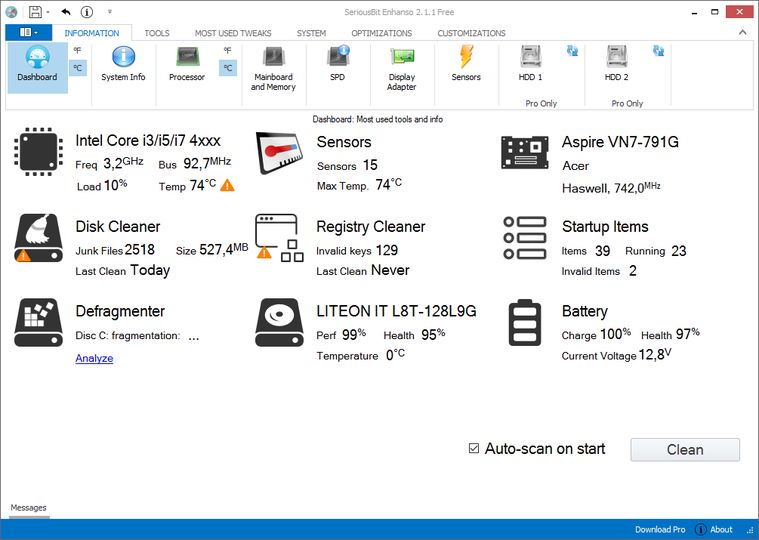Screen dimensions: 759x540
Task: Select the INFORMATION ribbon tab
Action: tap(92, 33)
